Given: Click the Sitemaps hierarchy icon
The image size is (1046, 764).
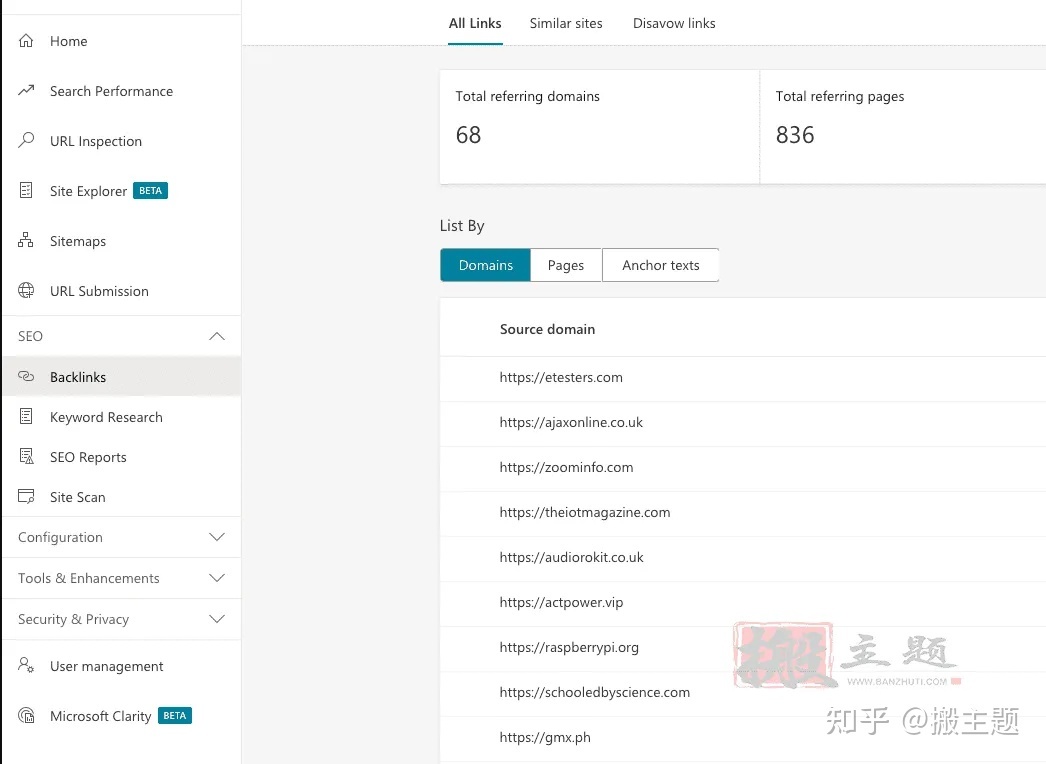Looking at the screenshot, I should coord(27,241).
